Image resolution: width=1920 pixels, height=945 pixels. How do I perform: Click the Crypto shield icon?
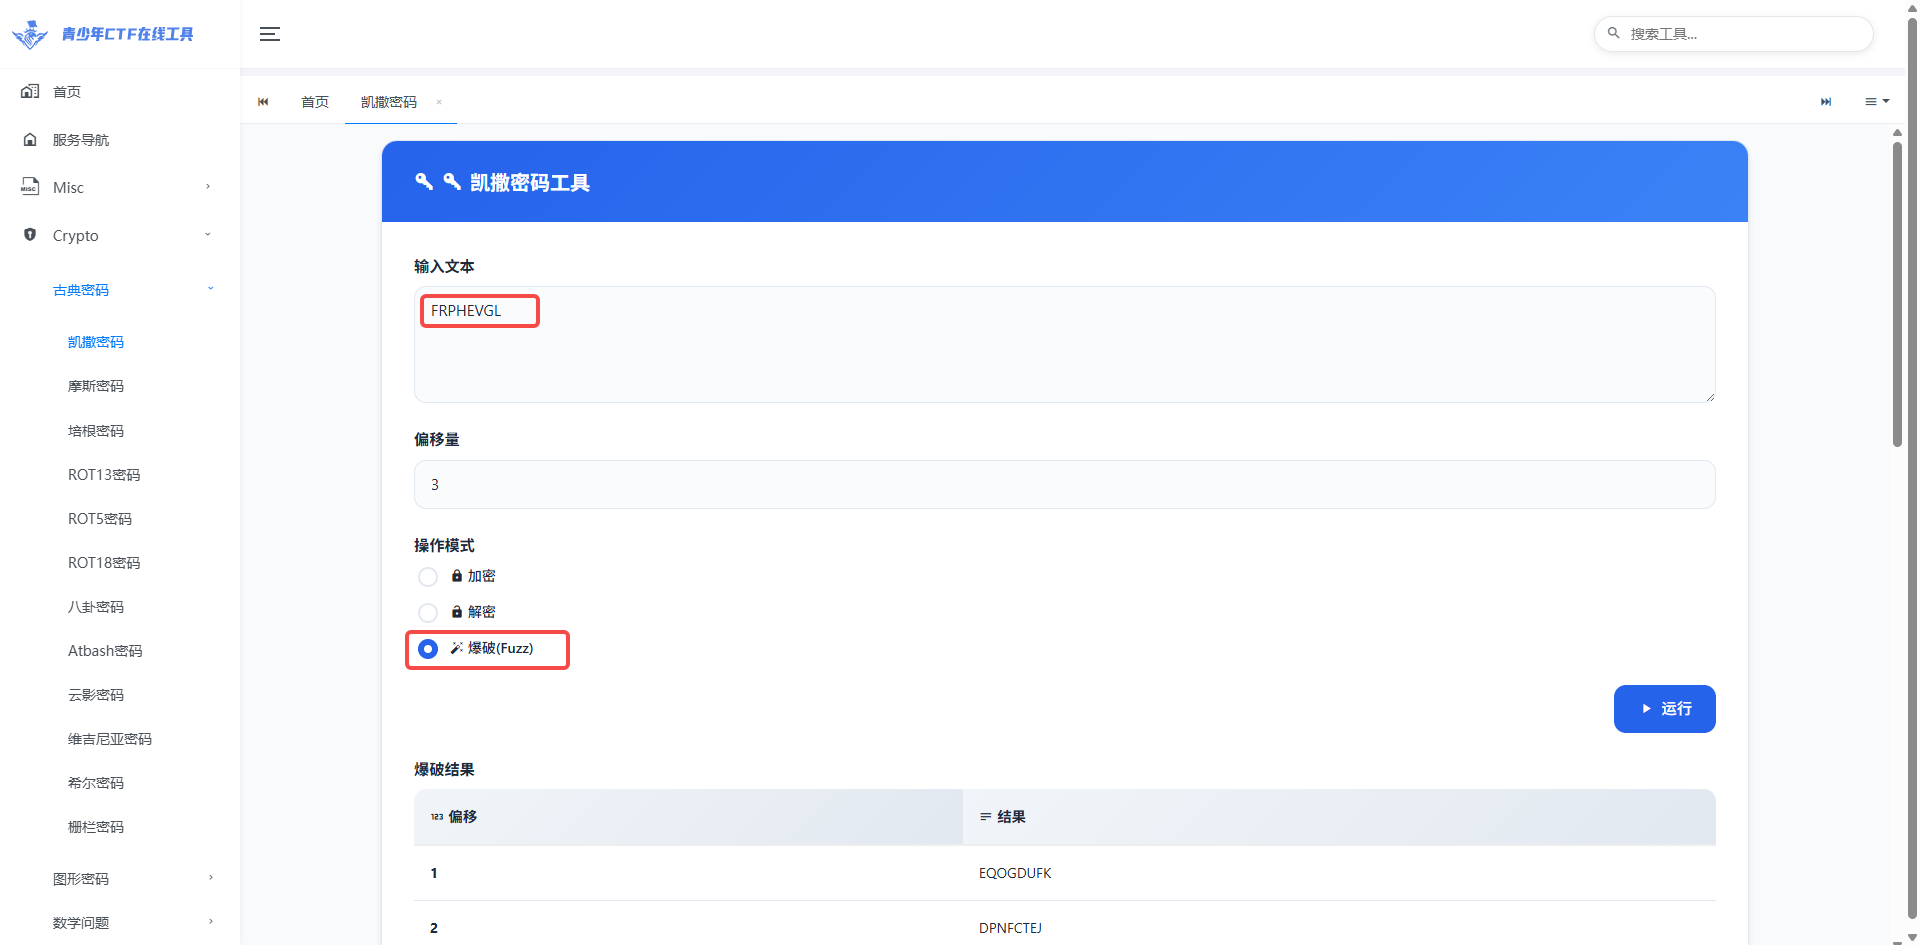click(x=30, y=235)
